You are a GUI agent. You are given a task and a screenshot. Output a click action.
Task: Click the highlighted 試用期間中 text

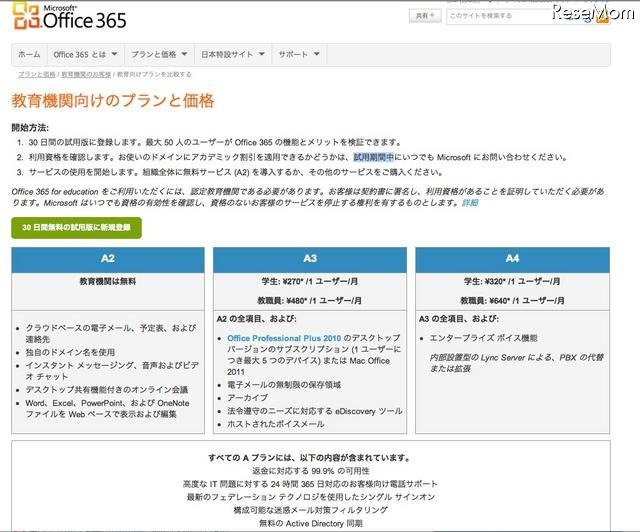point(373,157)
